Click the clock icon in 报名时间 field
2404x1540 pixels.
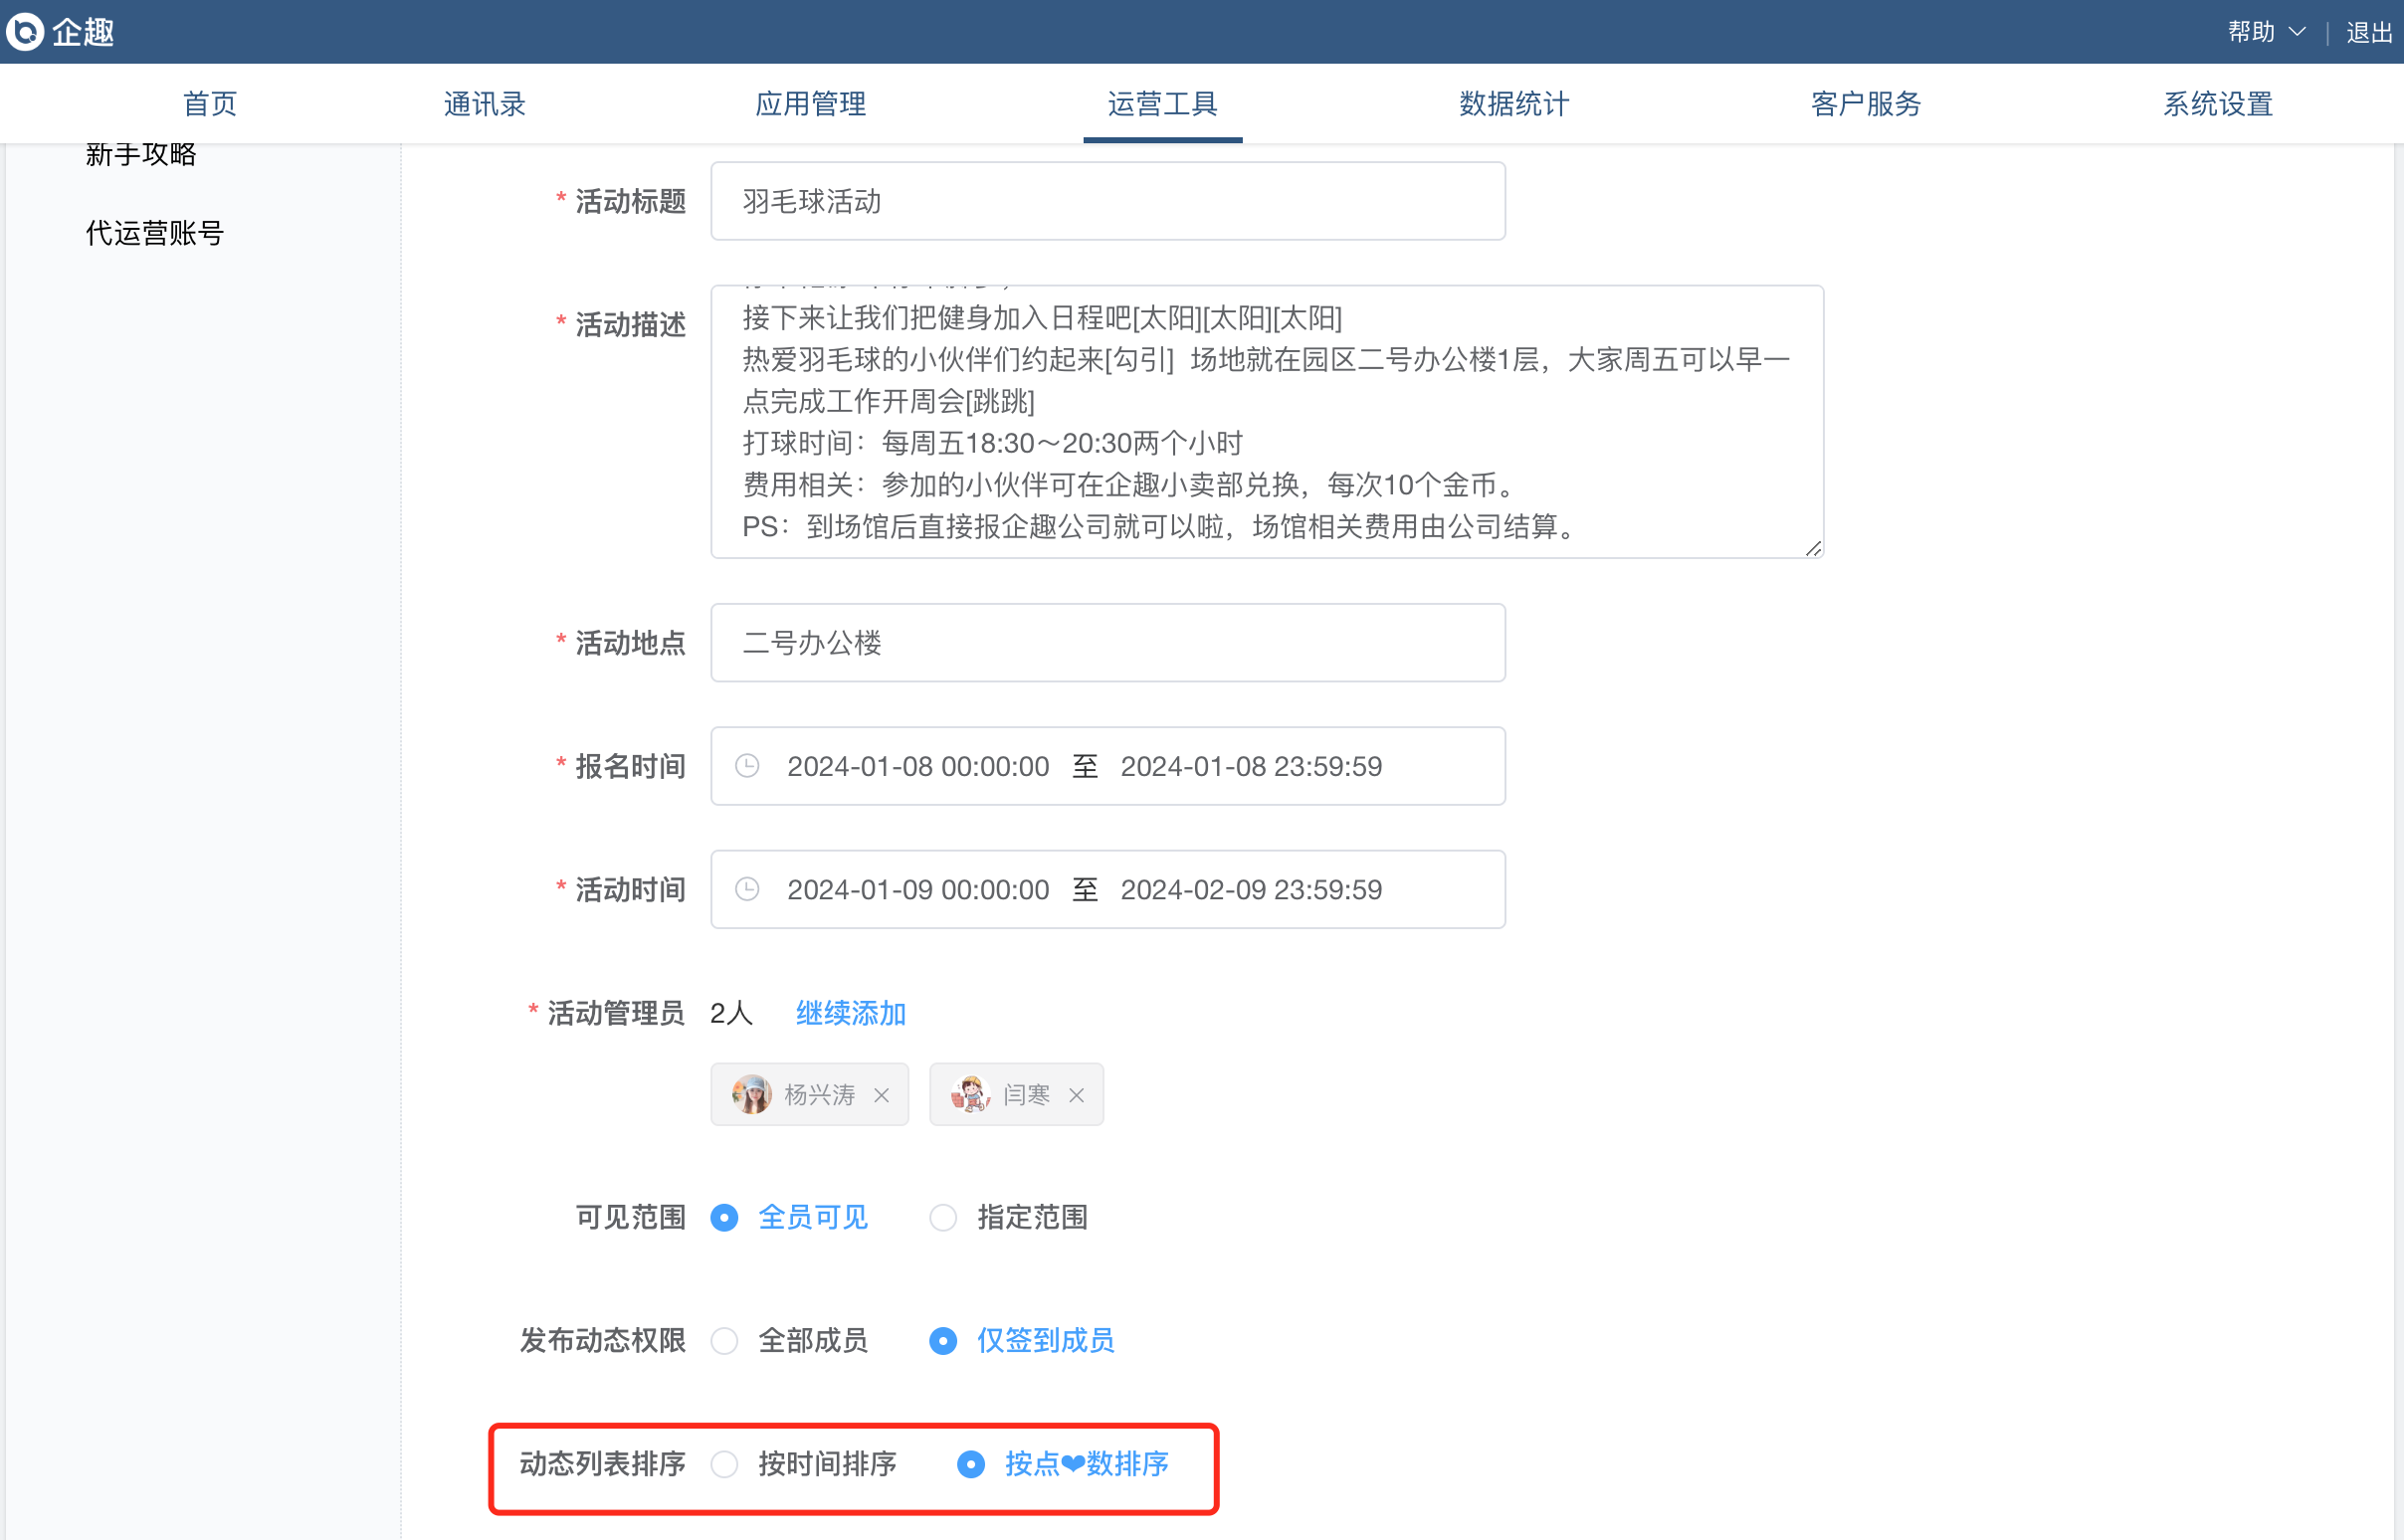coord(747,766)
